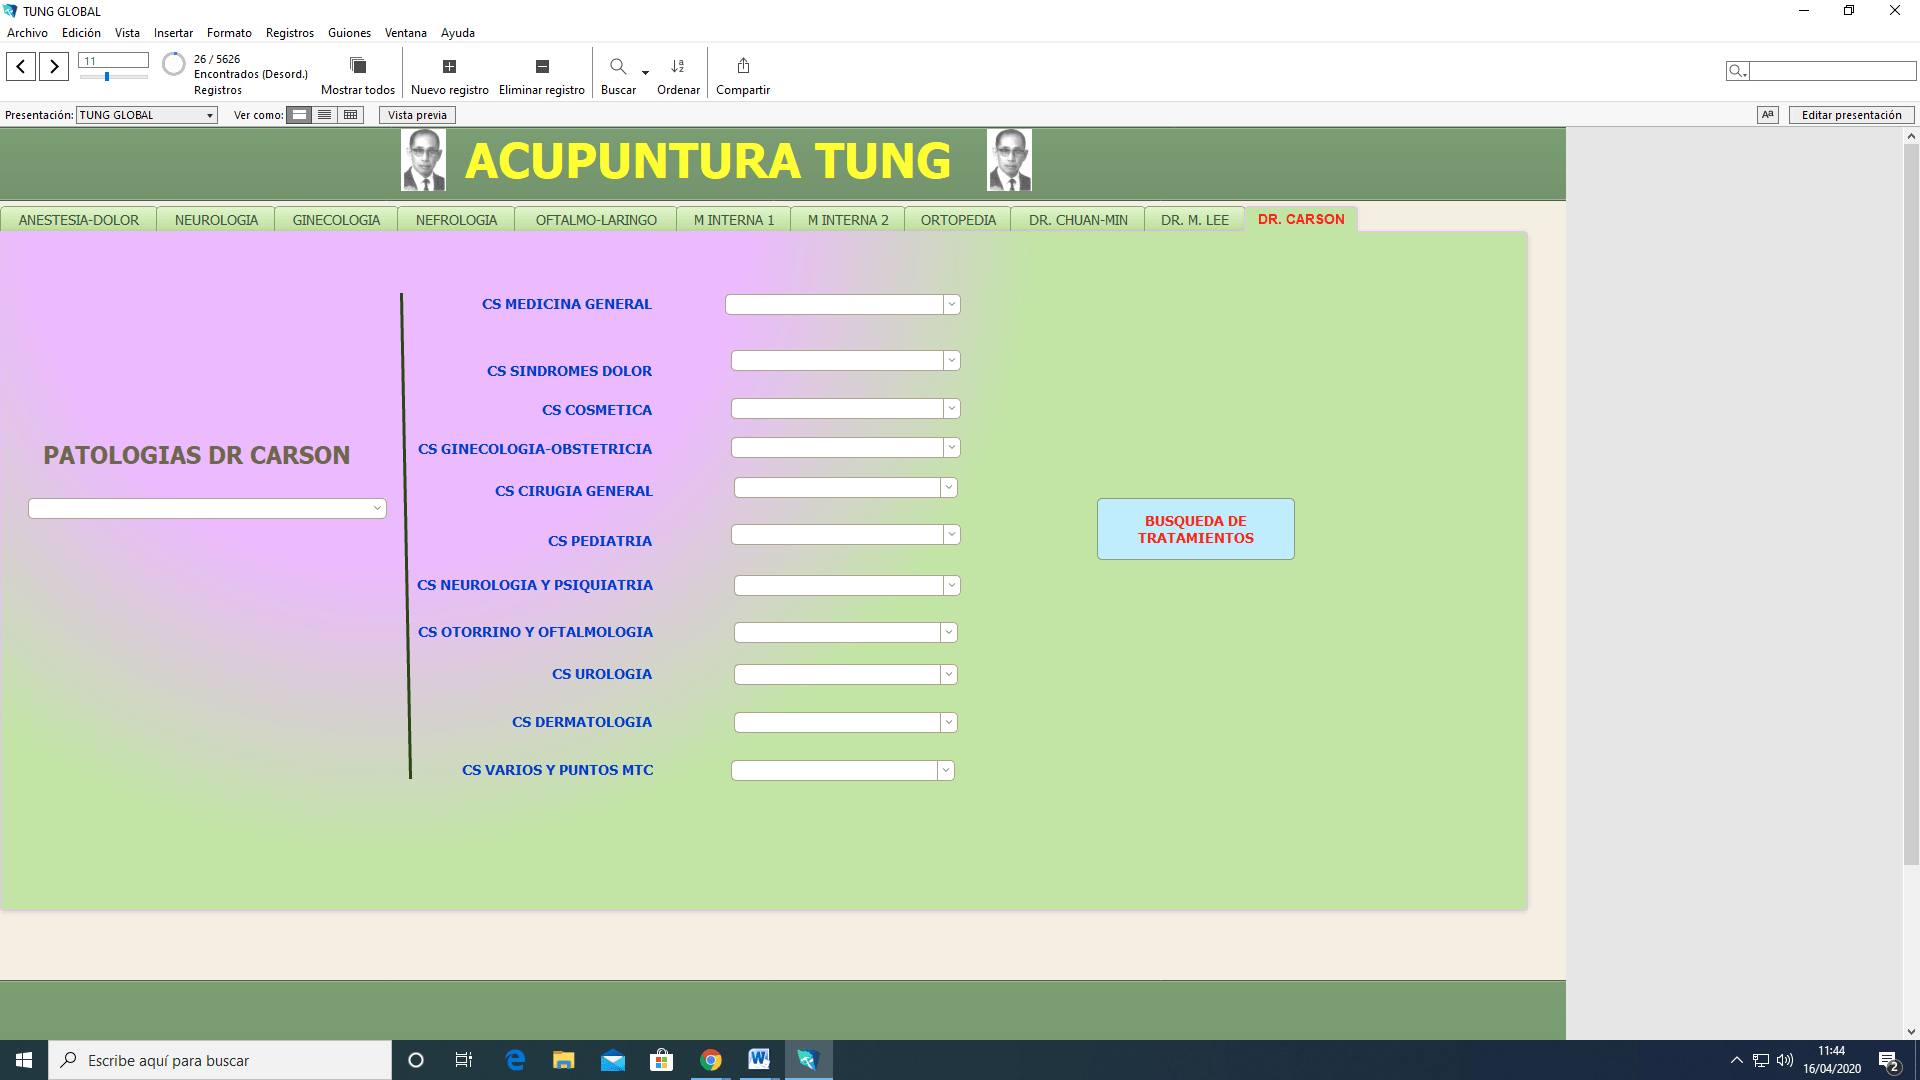Click the record navigation slider

107,77
